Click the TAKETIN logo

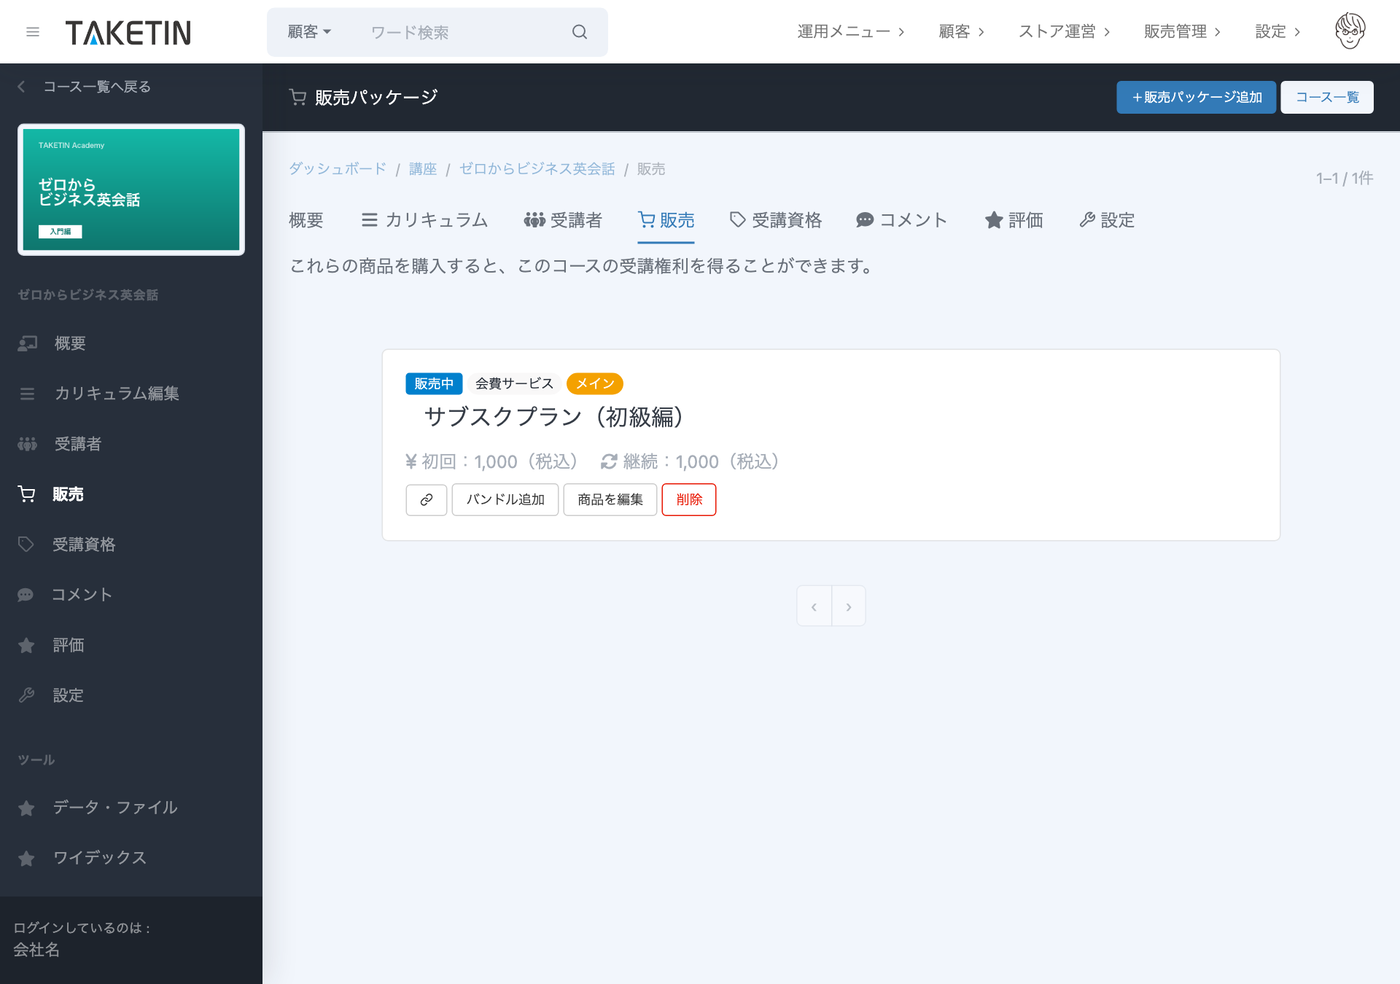click(x=128, y=33)
